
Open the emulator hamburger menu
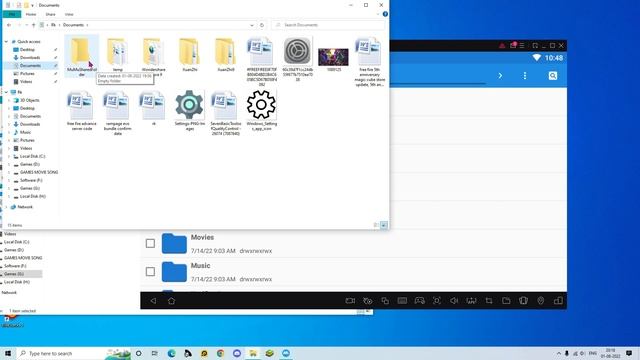522,45
